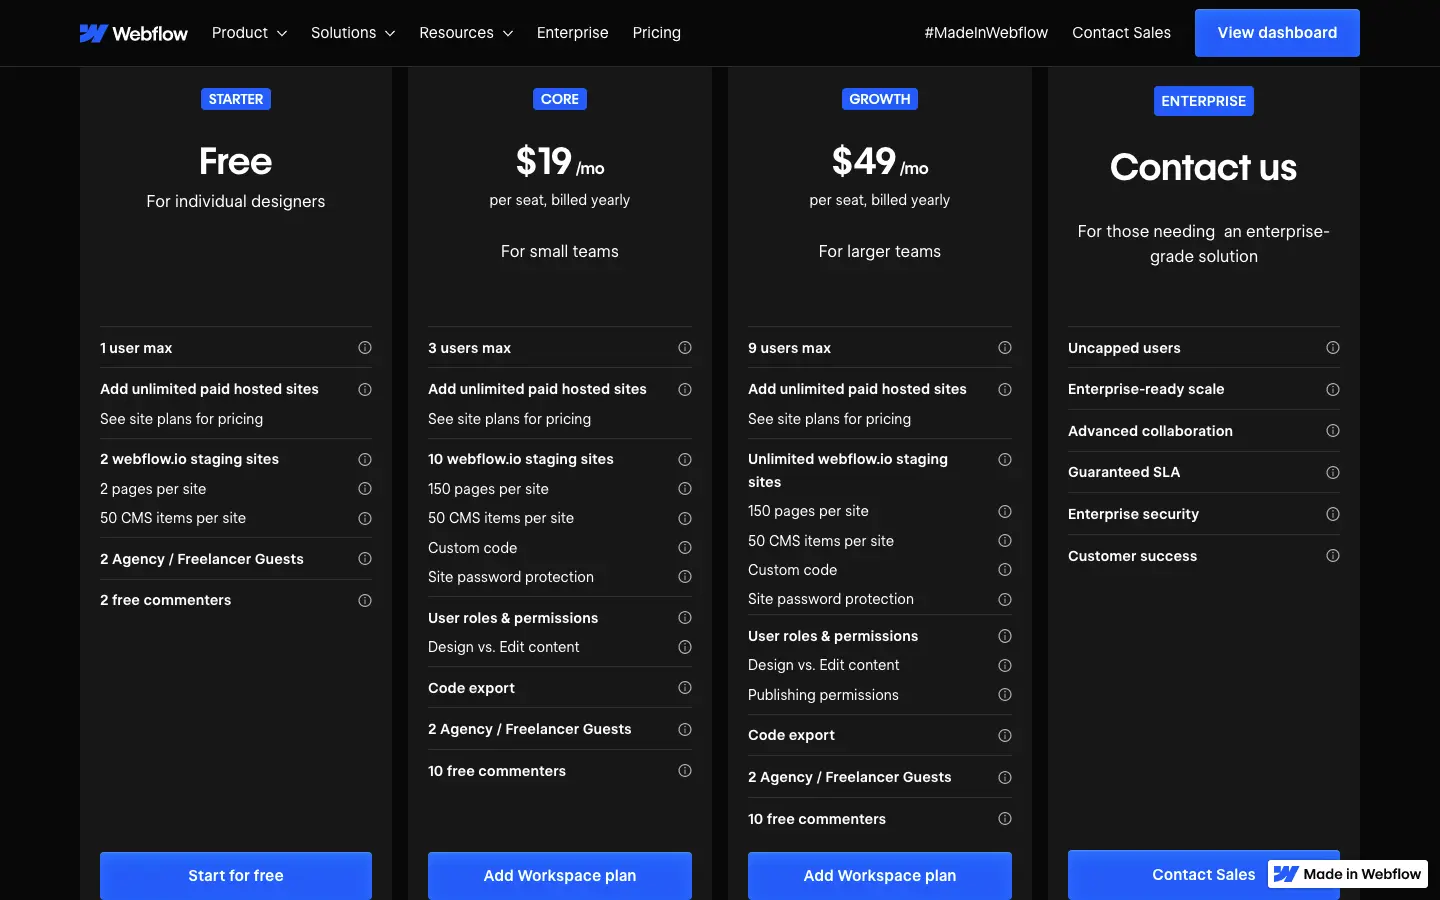The height and width of the screenshot is (900, 1440).
Task: Show info for Publishing permissions
Action: [x=1005, y=695]
